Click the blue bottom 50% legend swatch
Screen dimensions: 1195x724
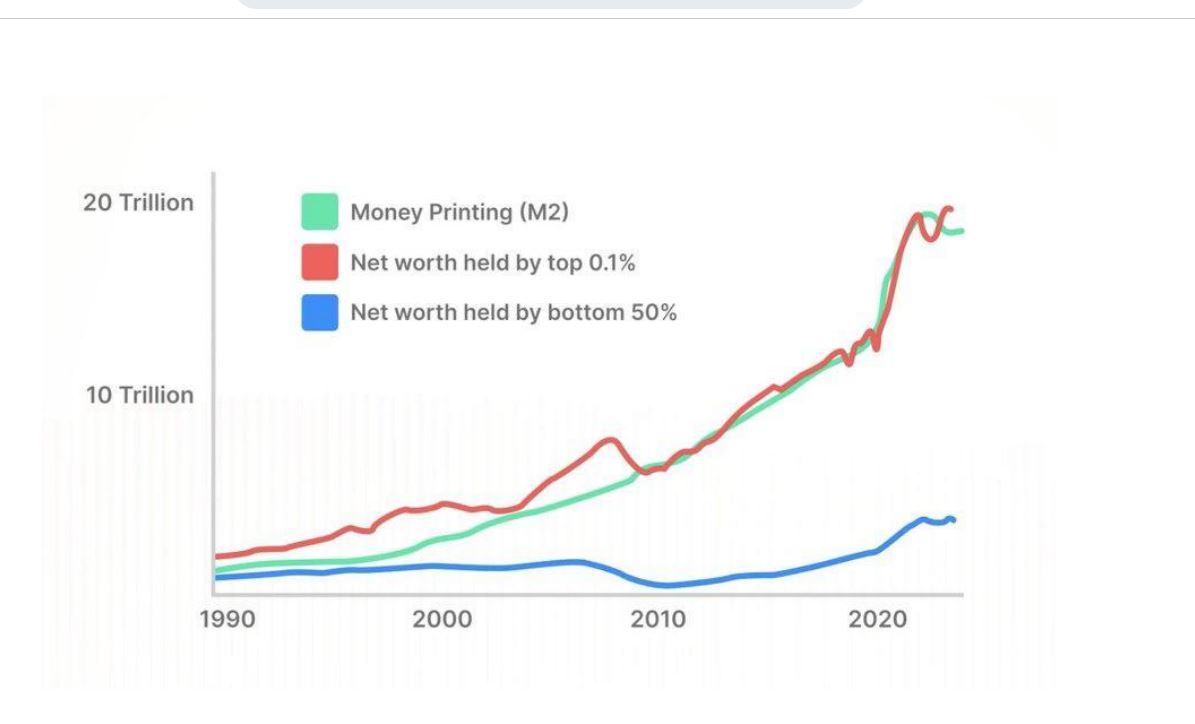coord(320,313)
